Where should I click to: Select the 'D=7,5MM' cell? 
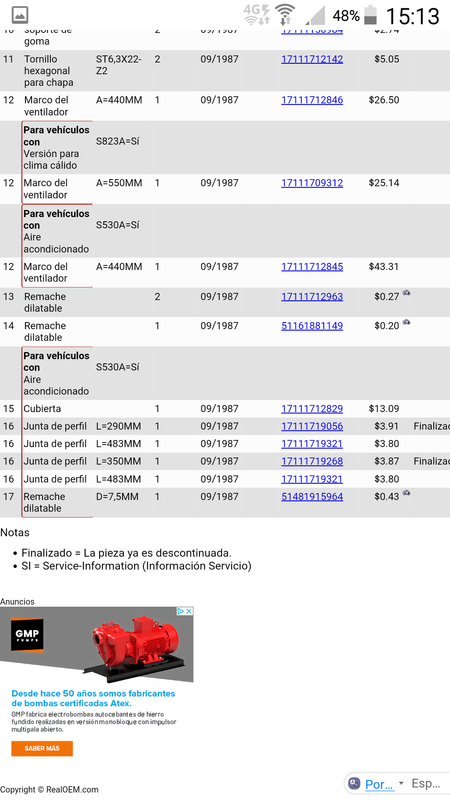pos(117,497)
